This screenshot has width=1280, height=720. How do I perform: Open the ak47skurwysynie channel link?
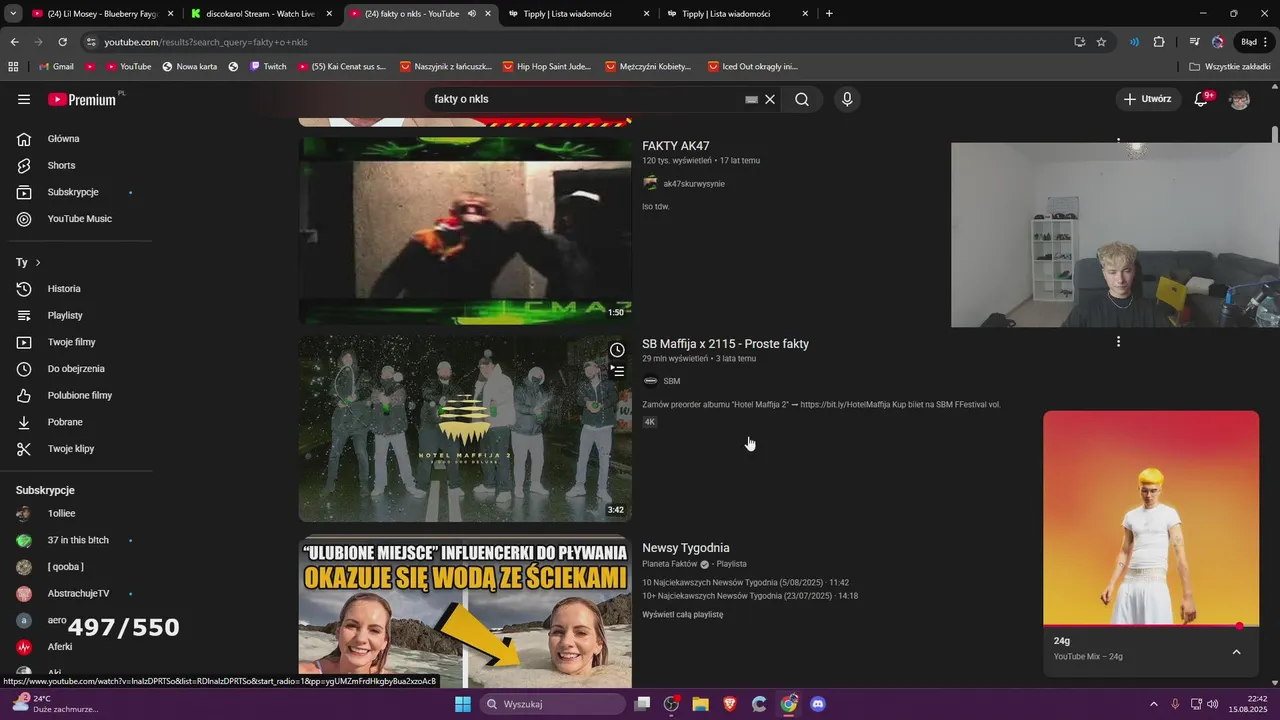(x=694, y=184)
